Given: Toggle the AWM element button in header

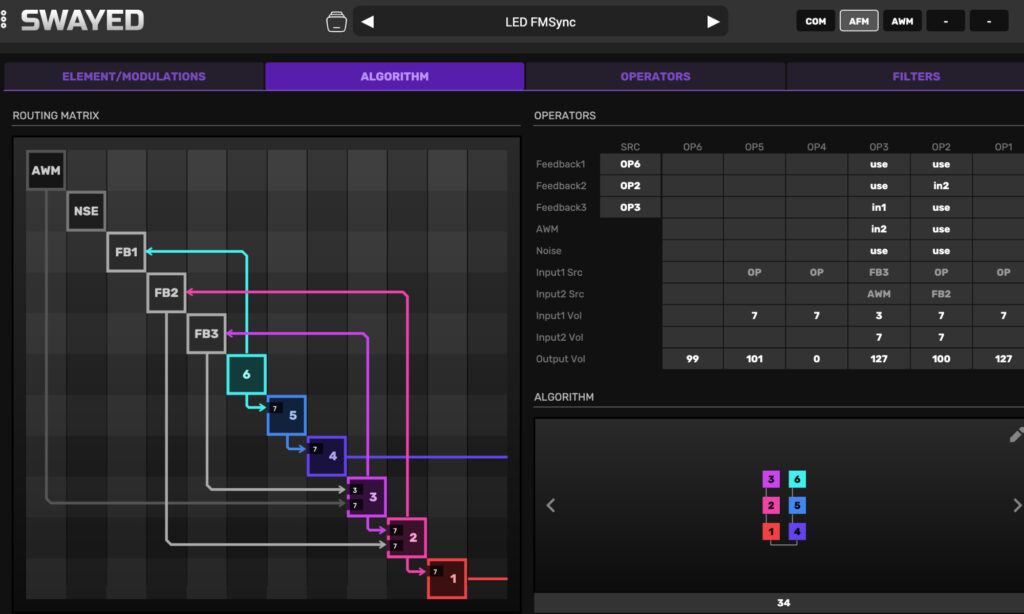Looking at the screenshot, I should point(902,21).
